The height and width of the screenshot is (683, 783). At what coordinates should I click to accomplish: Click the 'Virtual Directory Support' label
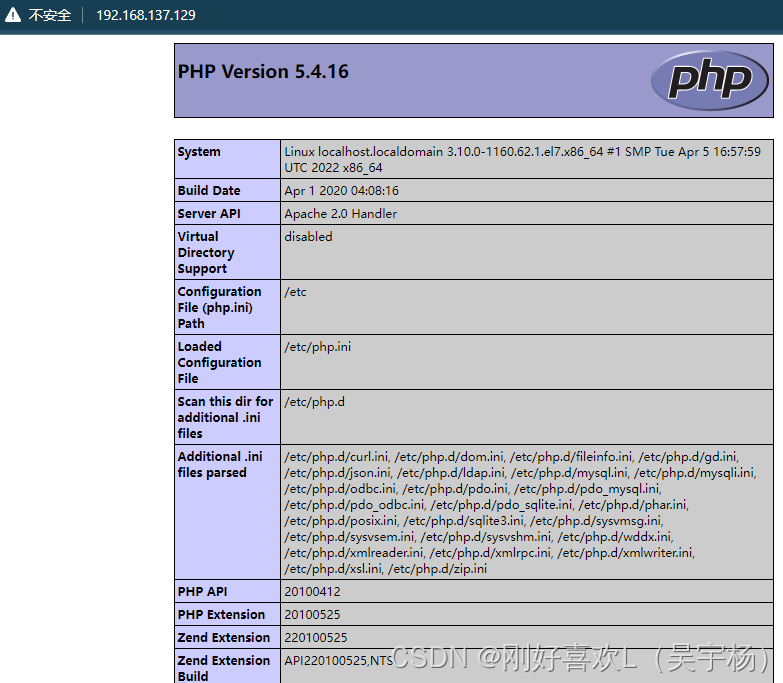pyautogui.click(x=206, y=252)
